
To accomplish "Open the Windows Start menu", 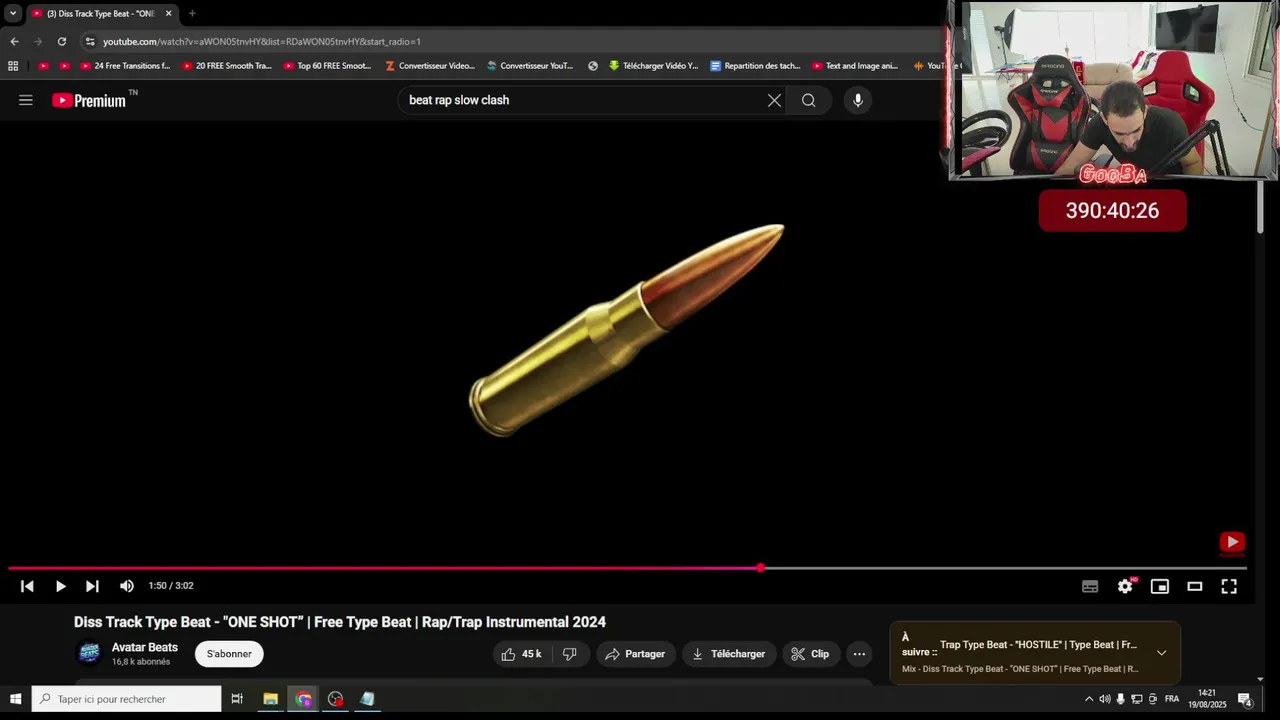I will coord(15,699).
